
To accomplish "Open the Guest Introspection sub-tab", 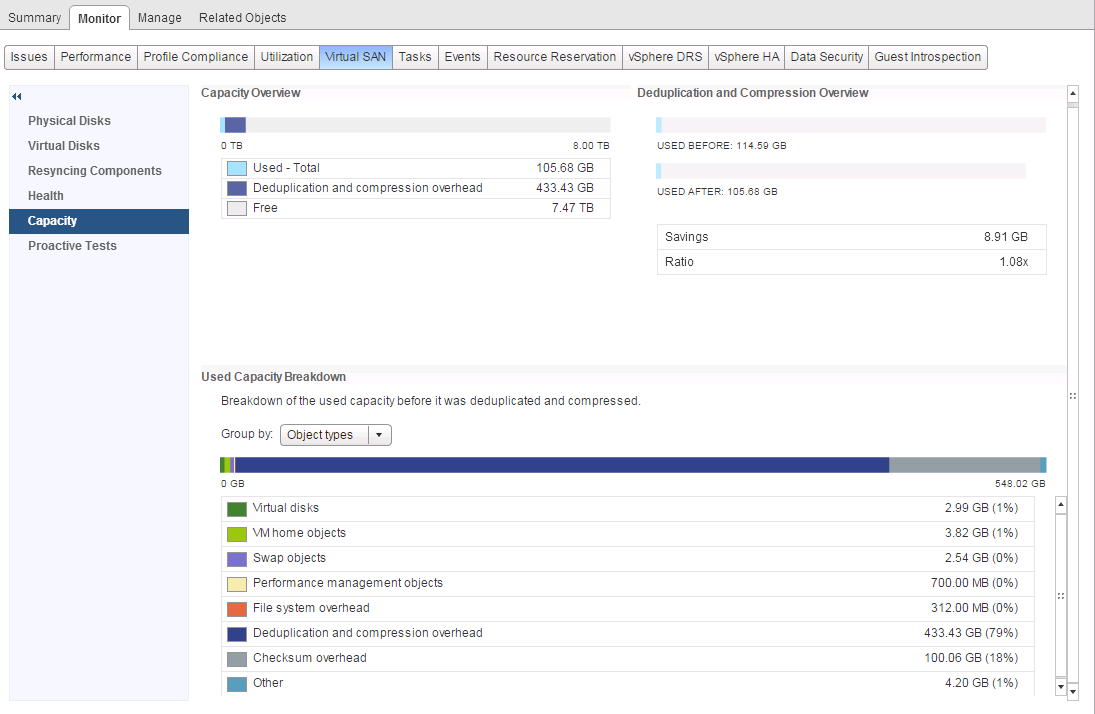I will (x=927, y=57).
